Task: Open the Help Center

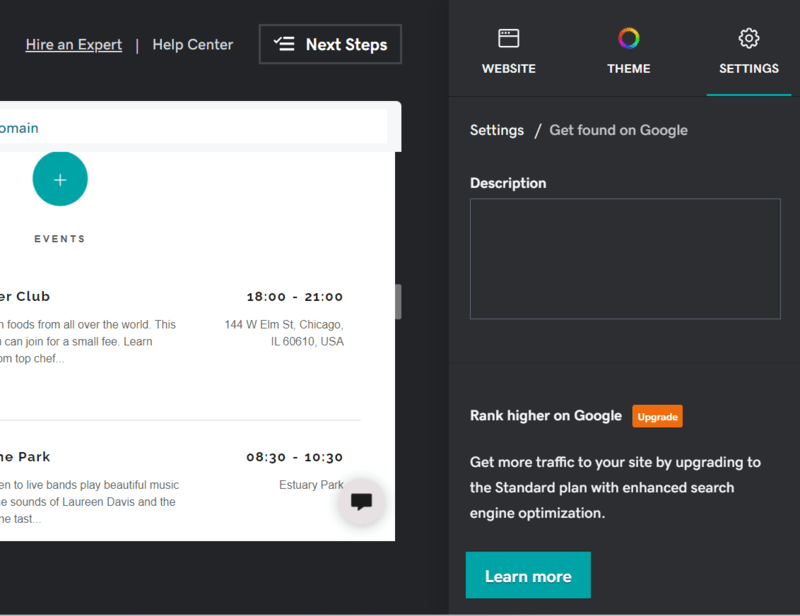Action: (x=192, y=45)
